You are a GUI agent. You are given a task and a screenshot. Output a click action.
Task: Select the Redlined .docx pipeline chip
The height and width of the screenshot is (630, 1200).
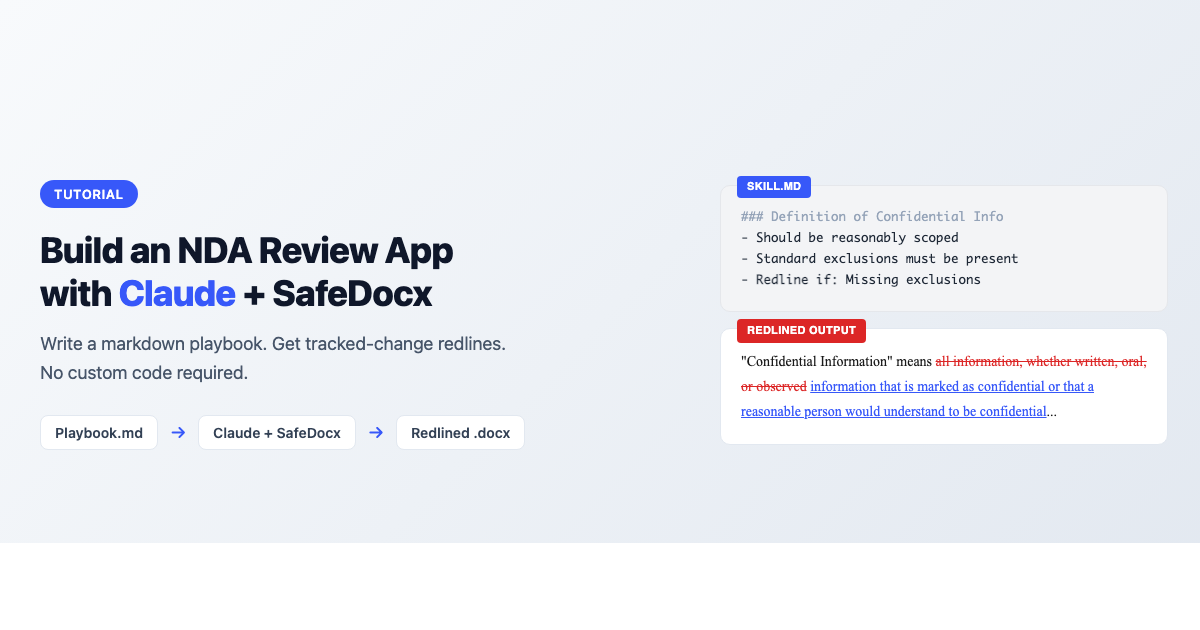(x=460, y=432)
